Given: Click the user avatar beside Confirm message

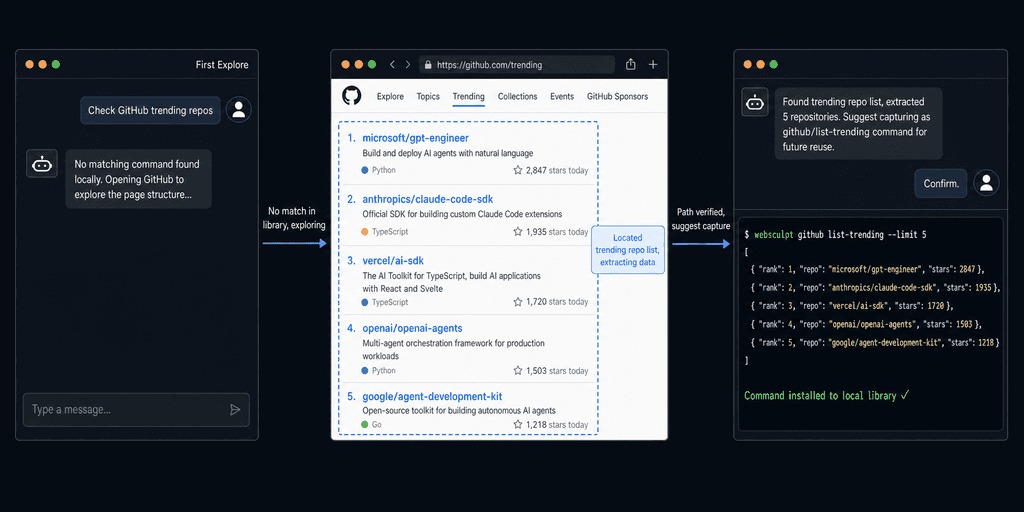Looking at the screenshot, I should pyautogui.click(x=986, y=182).
